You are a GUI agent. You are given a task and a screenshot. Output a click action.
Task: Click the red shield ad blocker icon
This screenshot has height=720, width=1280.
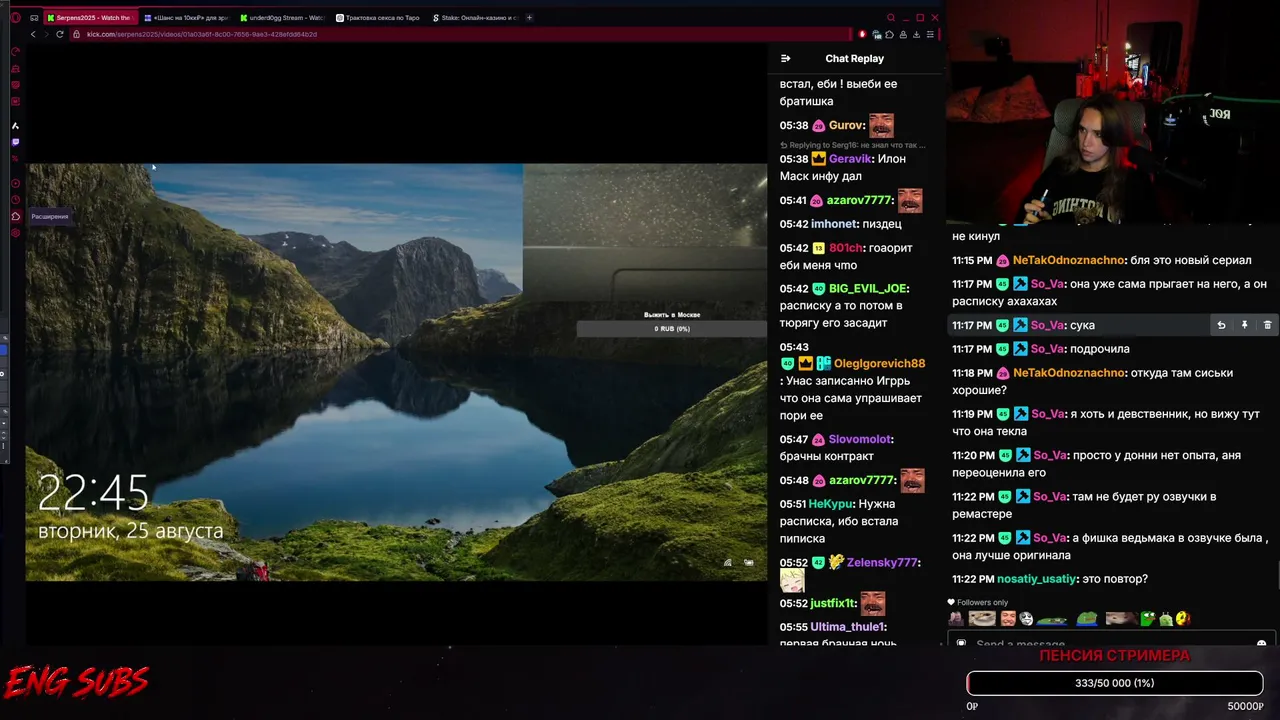(862, 34)
